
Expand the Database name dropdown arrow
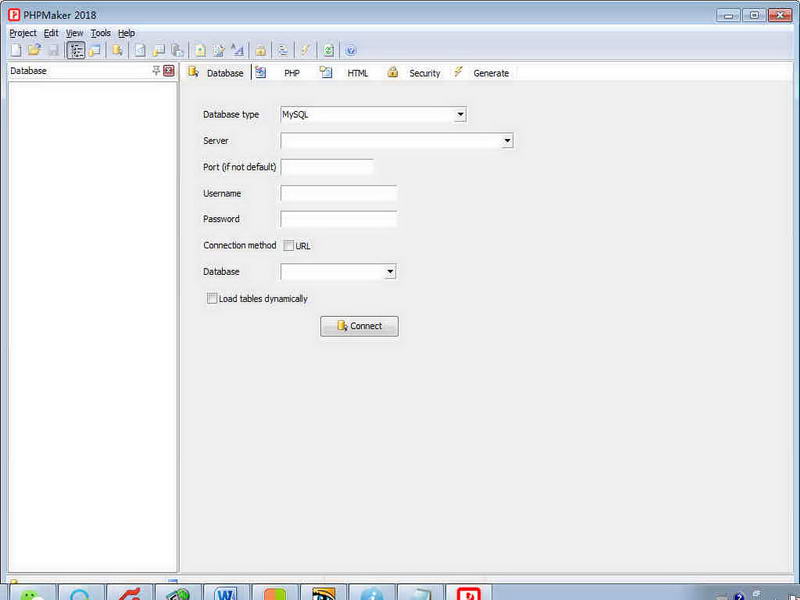coord(390,271)
